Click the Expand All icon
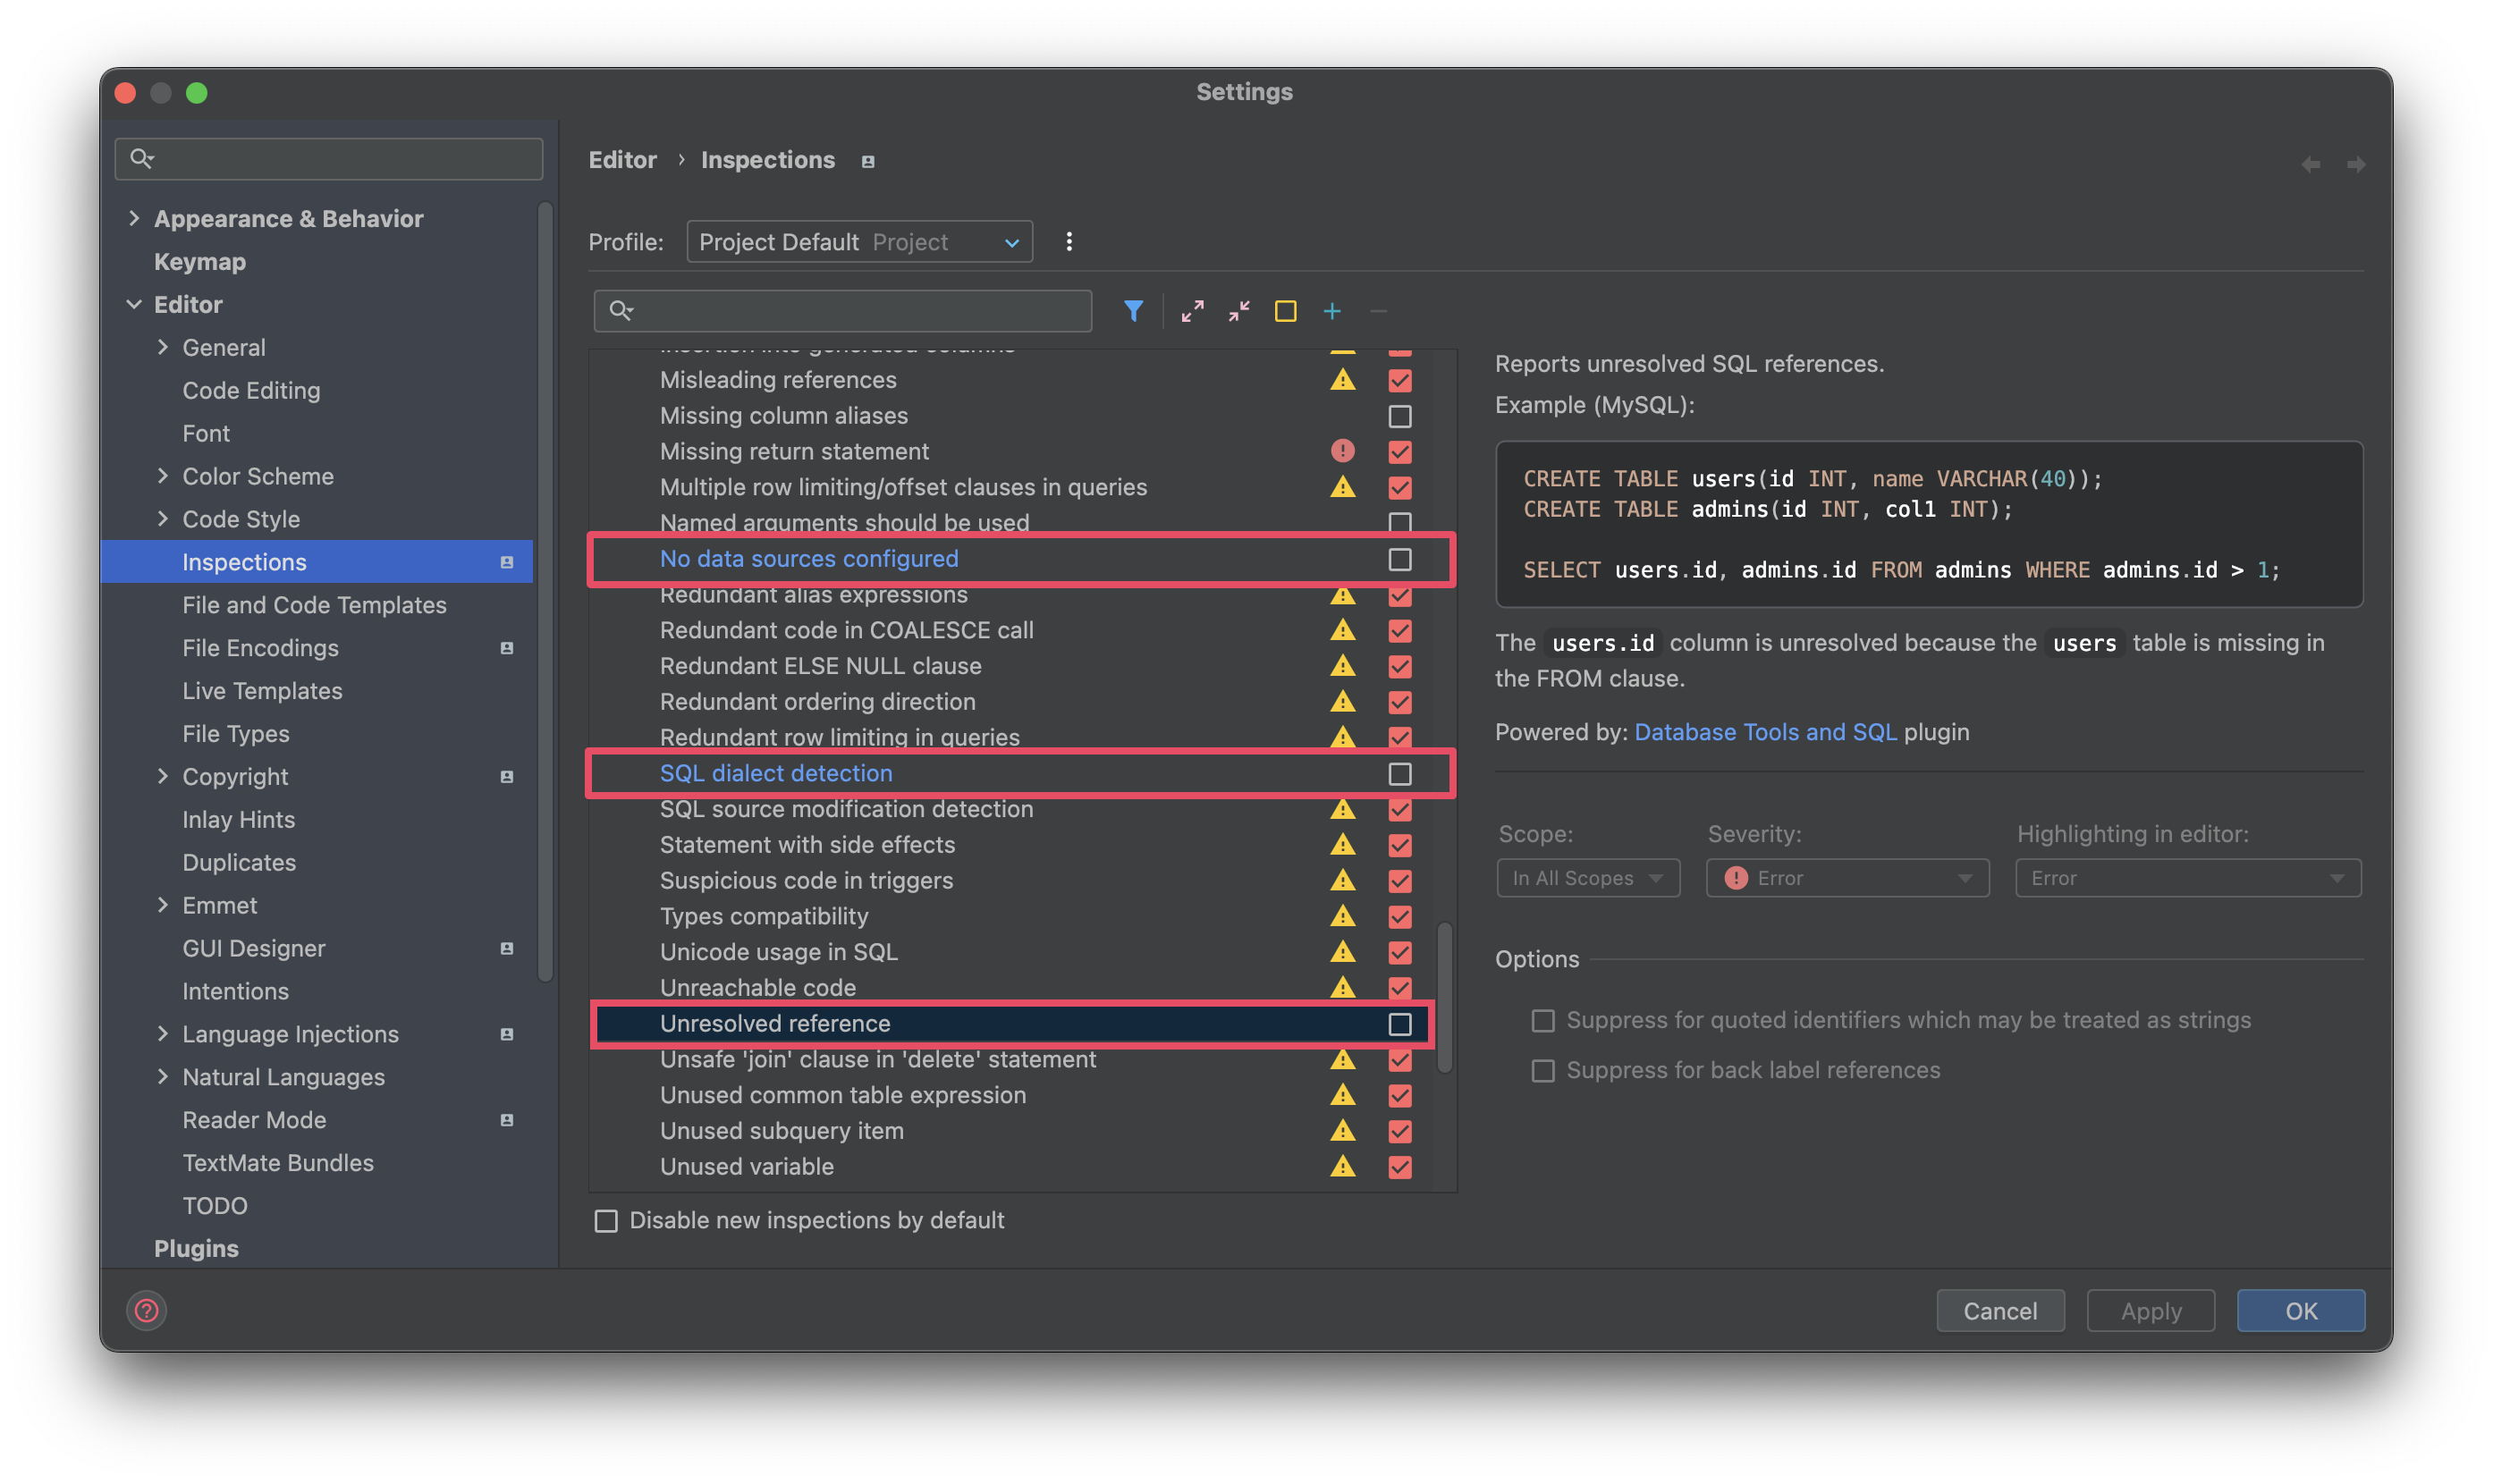This screenshot has width=2493, height=1484. (1192, 311)
